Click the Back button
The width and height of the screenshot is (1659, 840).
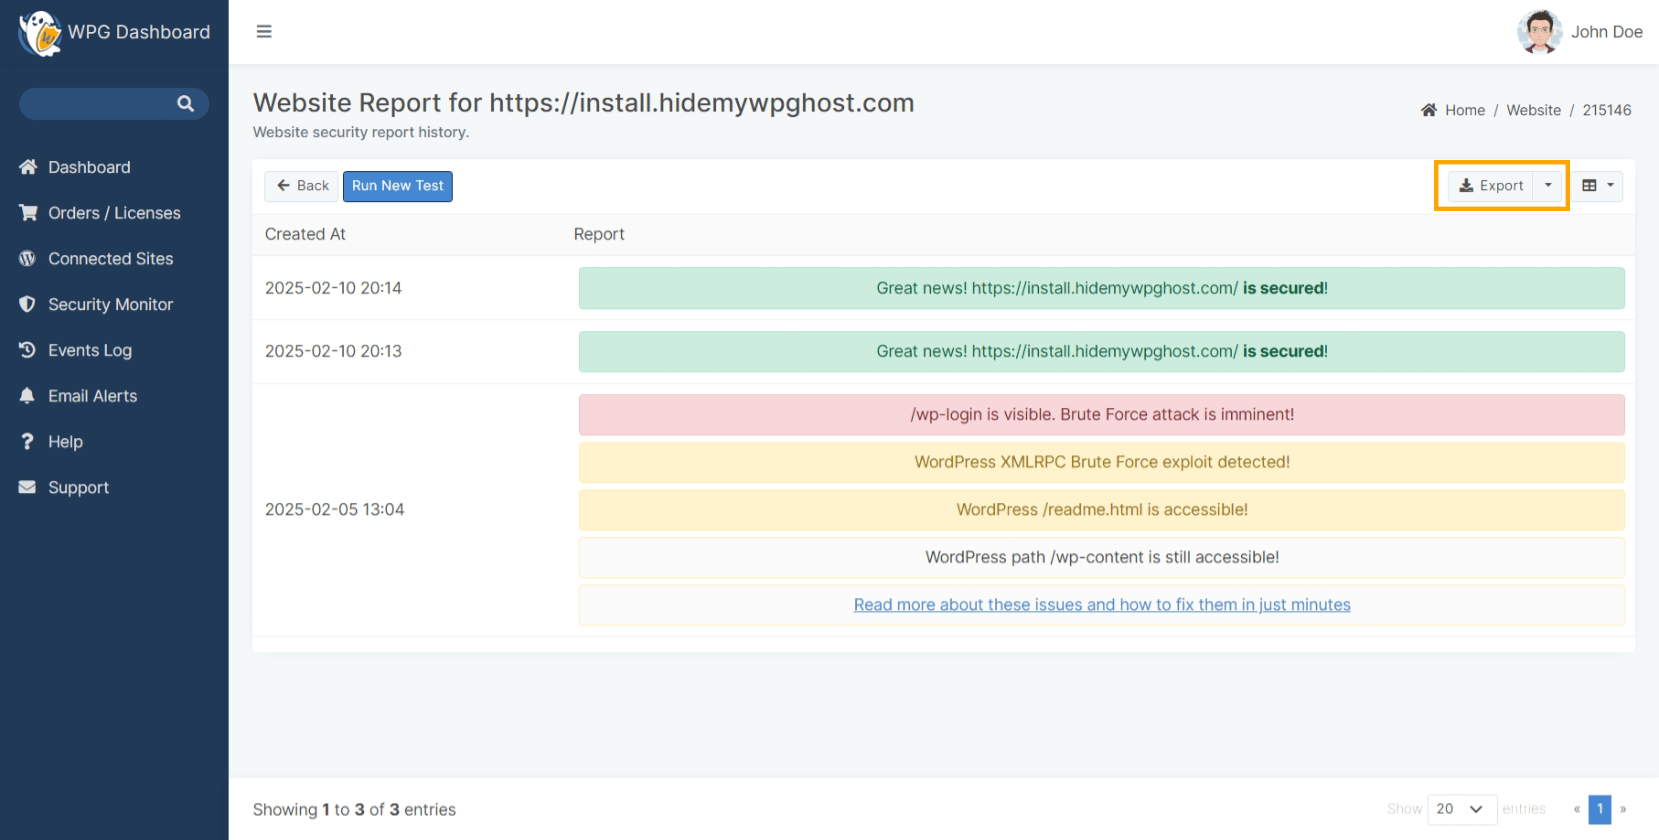(302, 186)
